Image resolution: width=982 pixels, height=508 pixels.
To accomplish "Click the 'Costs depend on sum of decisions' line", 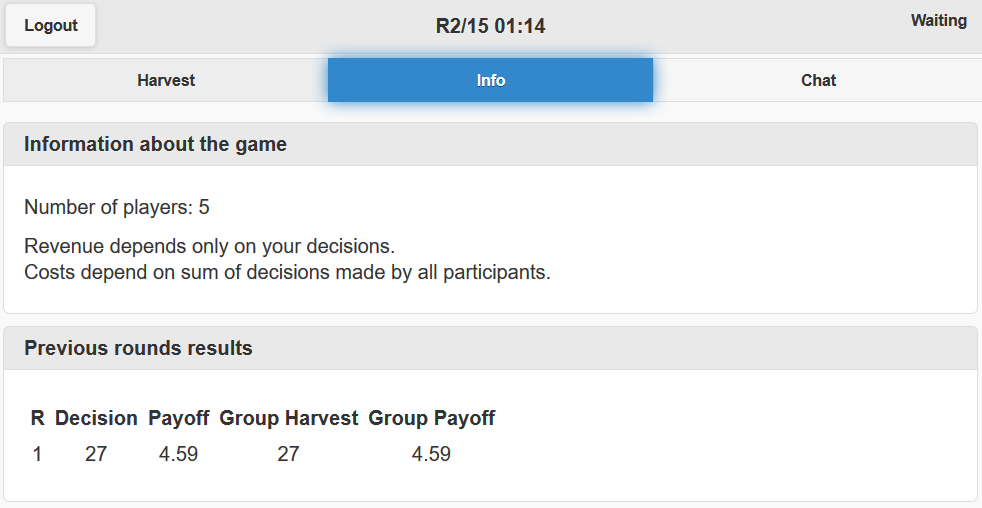I will click(x=287, y=272).
